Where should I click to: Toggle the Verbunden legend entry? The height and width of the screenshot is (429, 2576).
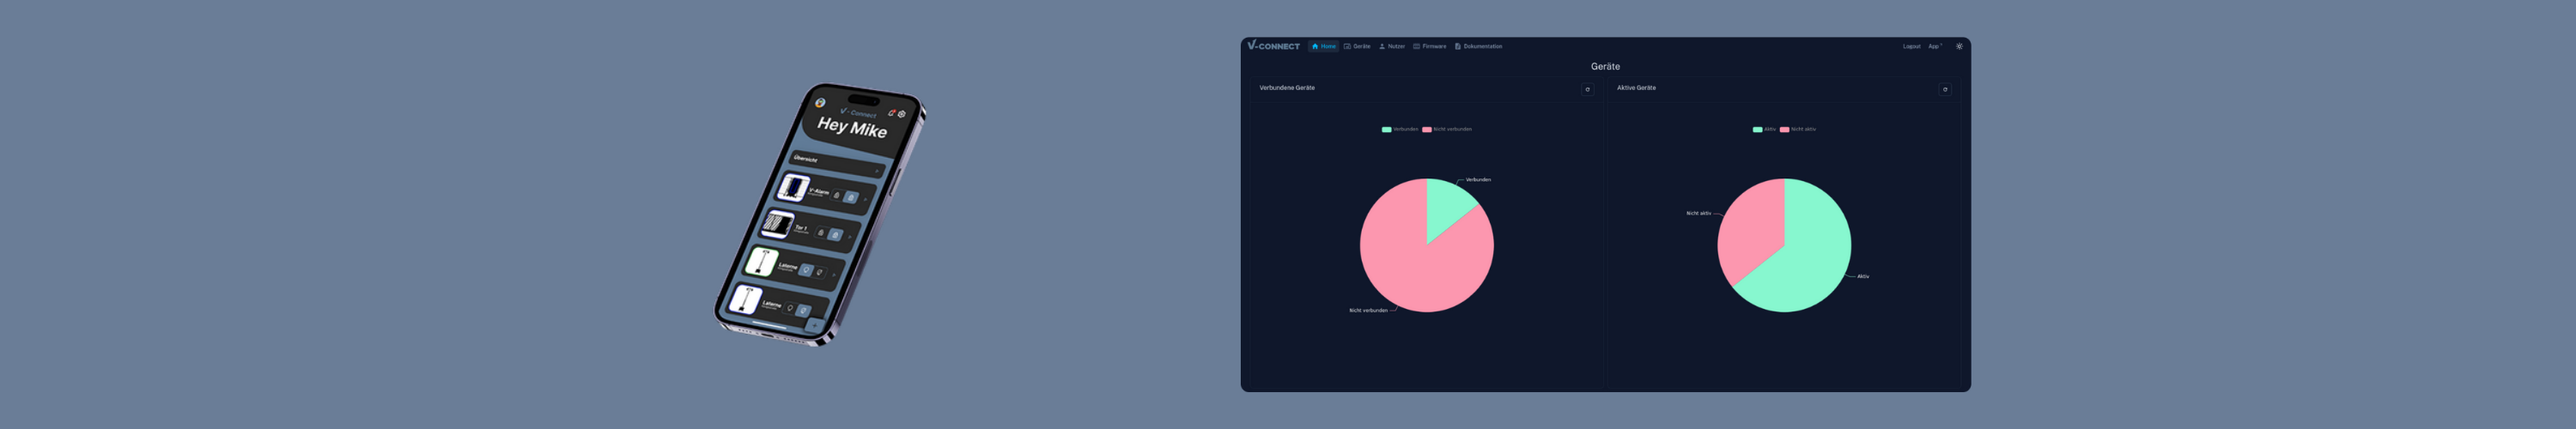(1400, 129)
